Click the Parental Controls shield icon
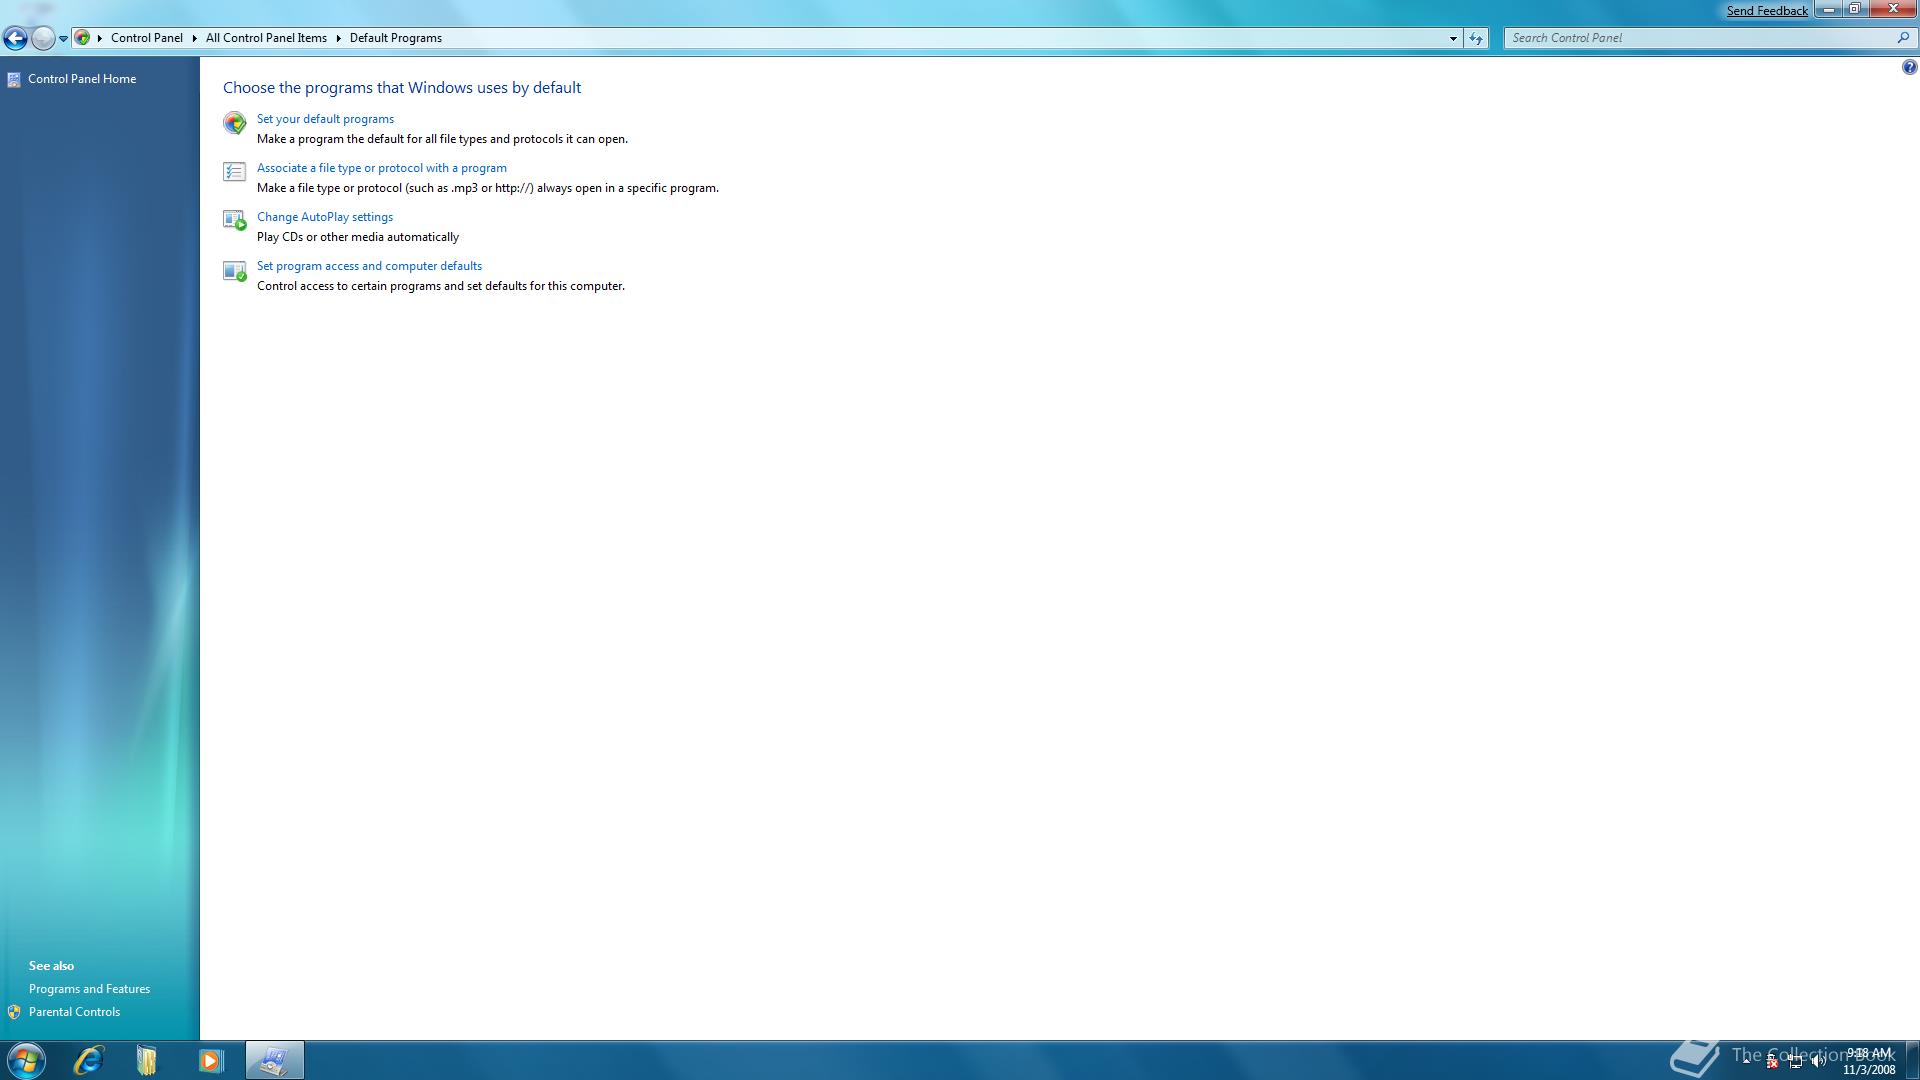This screenshot has width=1920, height=1080. [x=14, y=1012]
